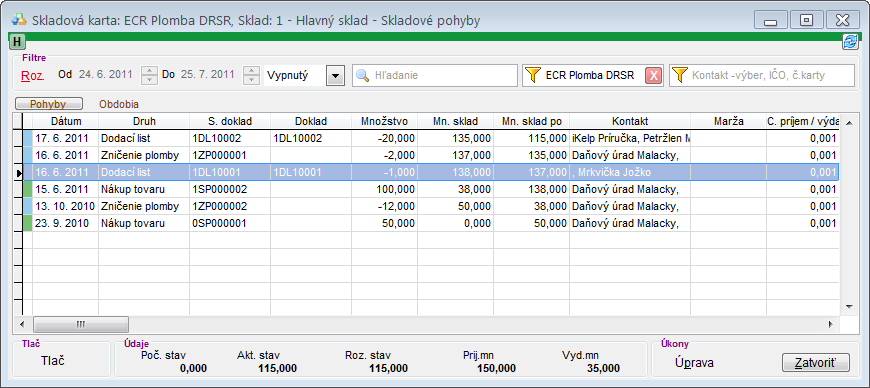Sort by the Množstvo column header

[x=384, y=121]
